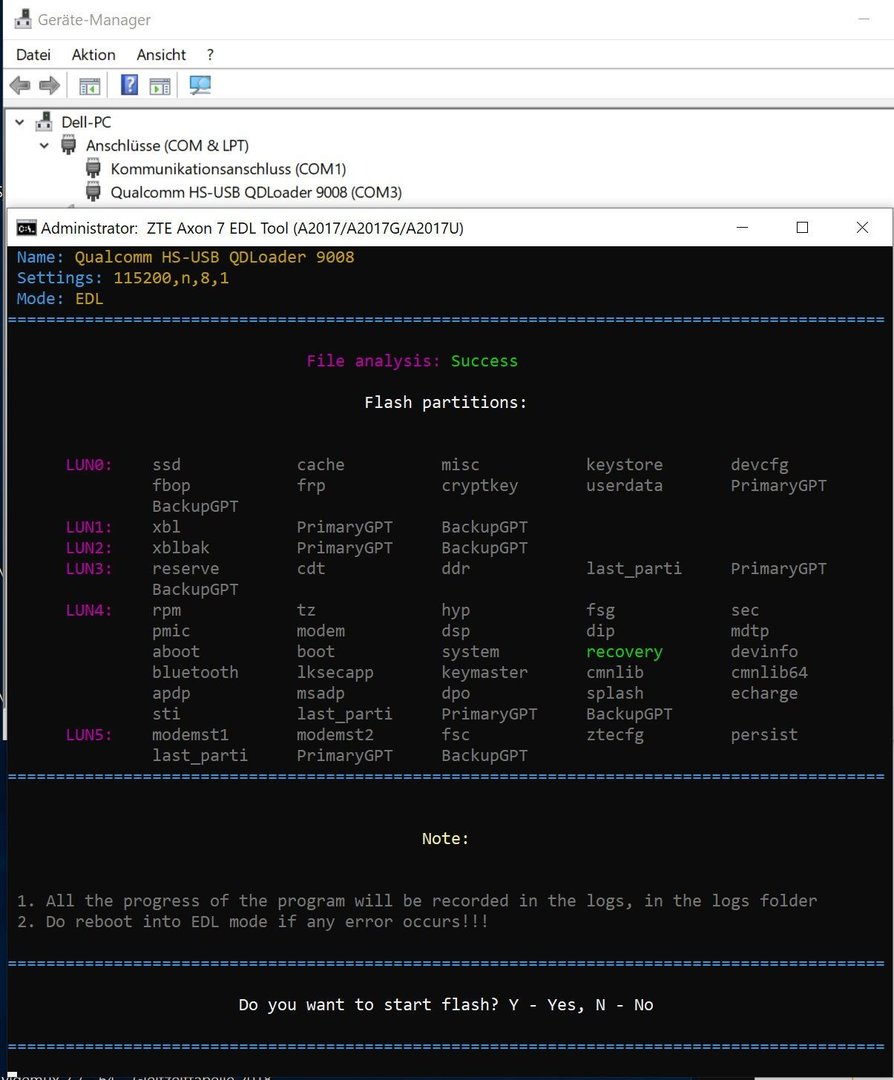Click the 'system' partition name
Screen dimensions: 894x1080
pos(470,652)
